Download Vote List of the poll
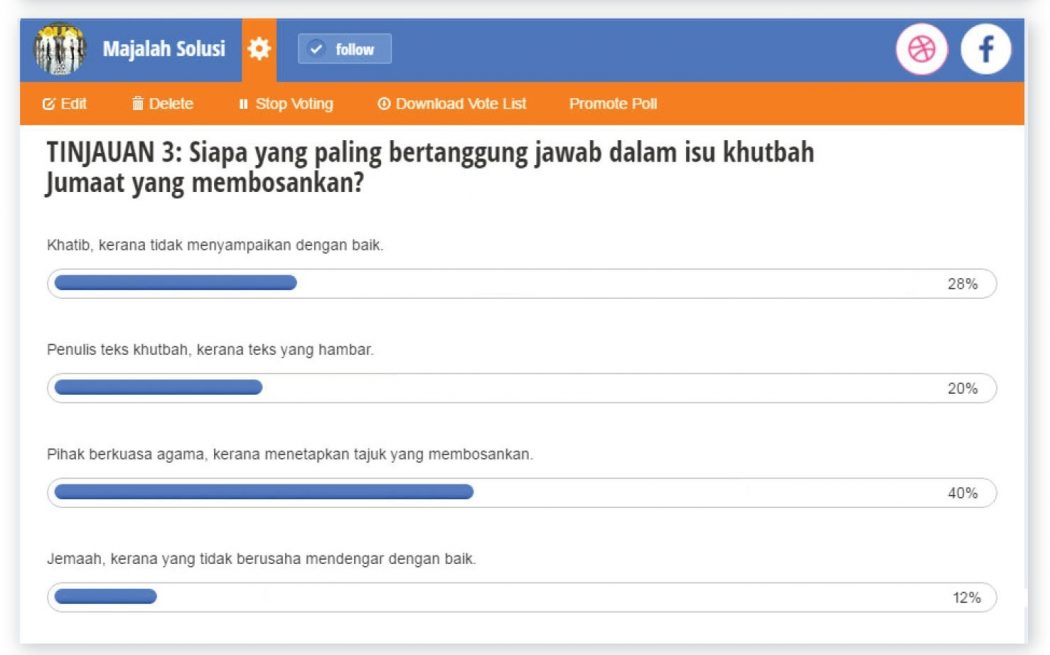This screenshot has height=655, width=1050. 460,104
